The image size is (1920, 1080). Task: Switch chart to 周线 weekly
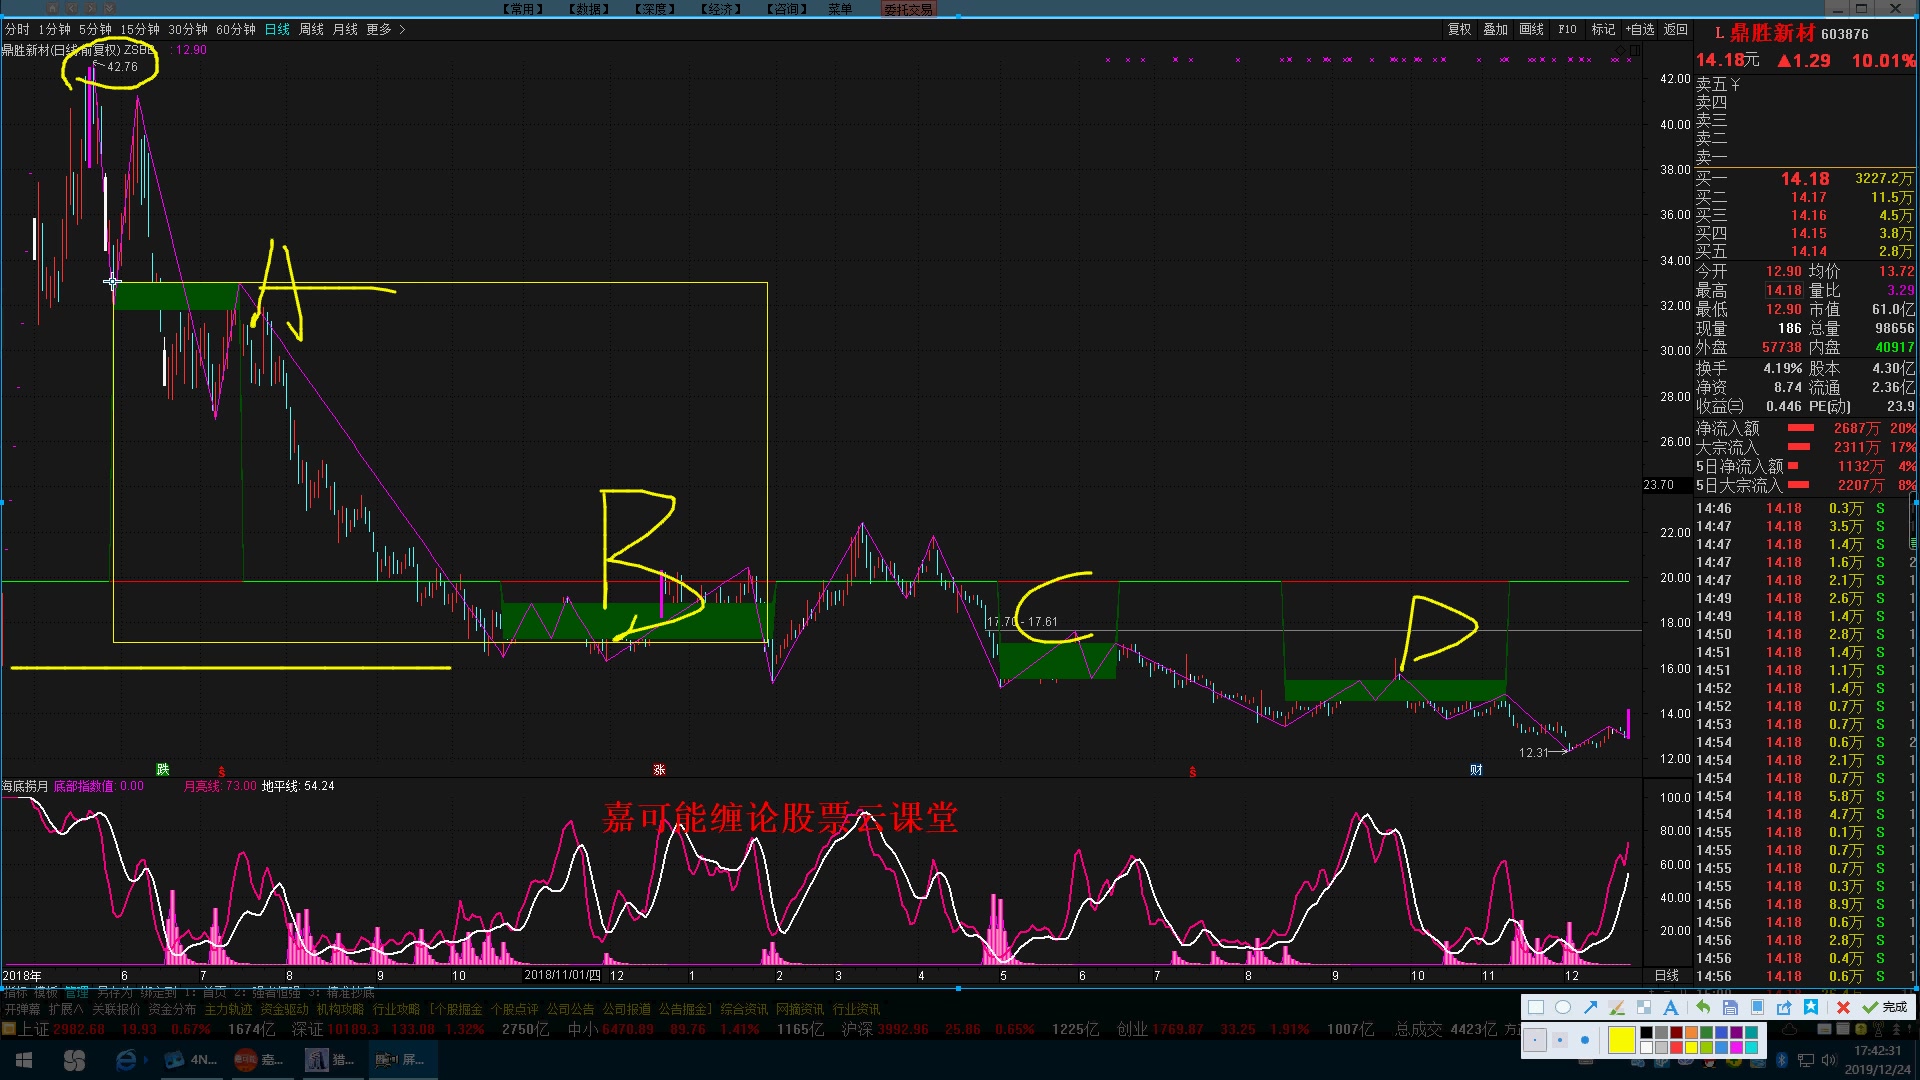pos(311,29)
